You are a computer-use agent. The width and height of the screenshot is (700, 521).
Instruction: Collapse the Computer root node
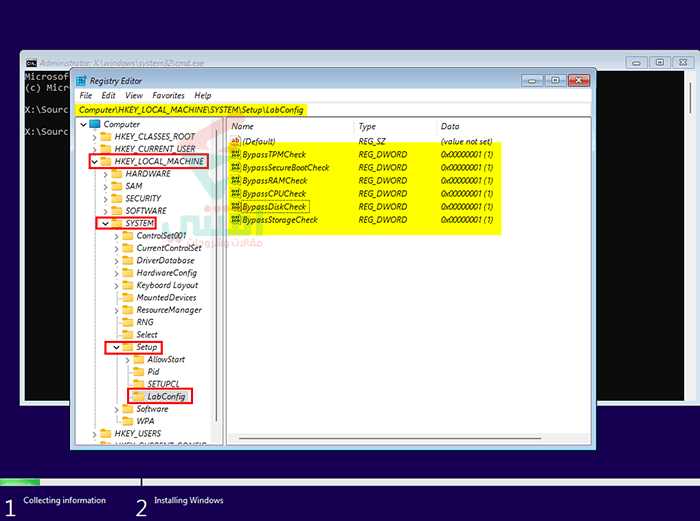point(83,125)
